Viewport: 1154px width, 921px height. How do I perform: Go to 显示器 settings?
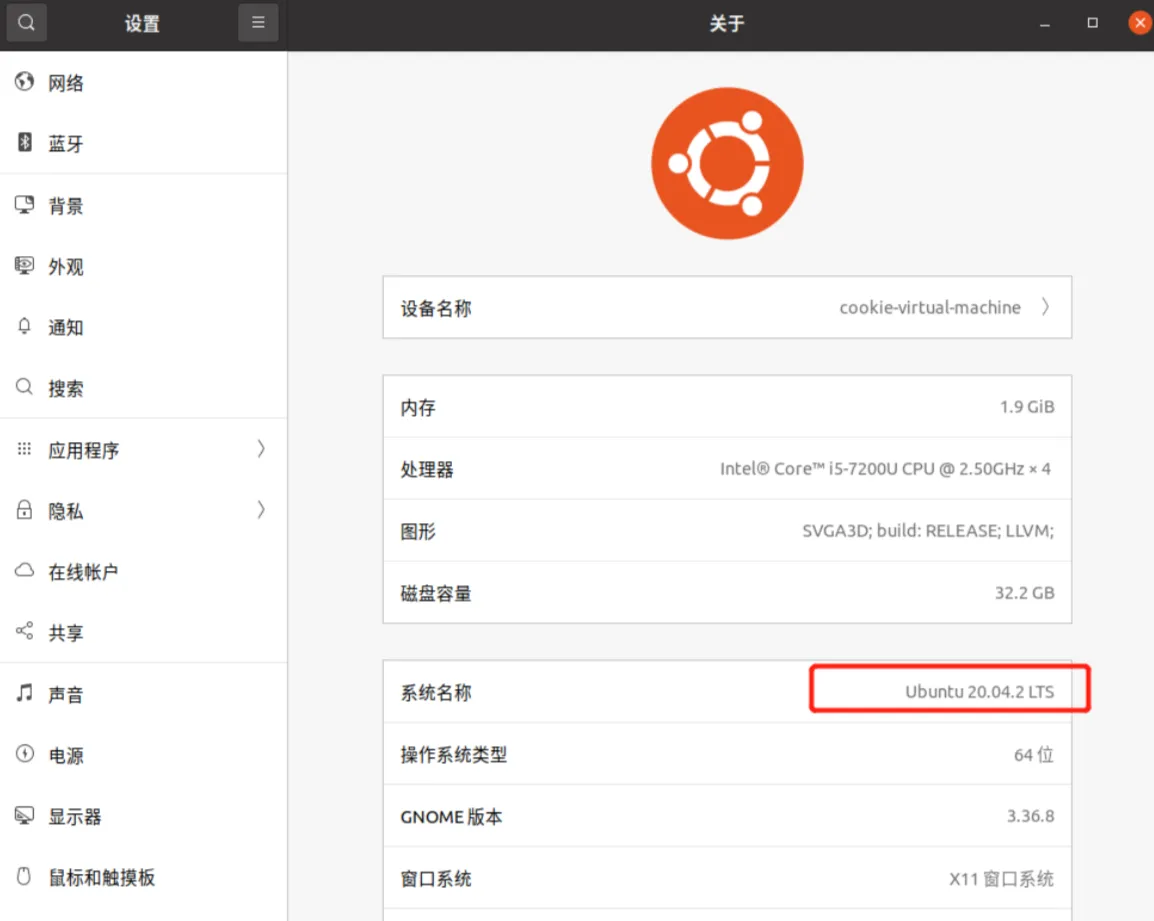coord(144,816)
